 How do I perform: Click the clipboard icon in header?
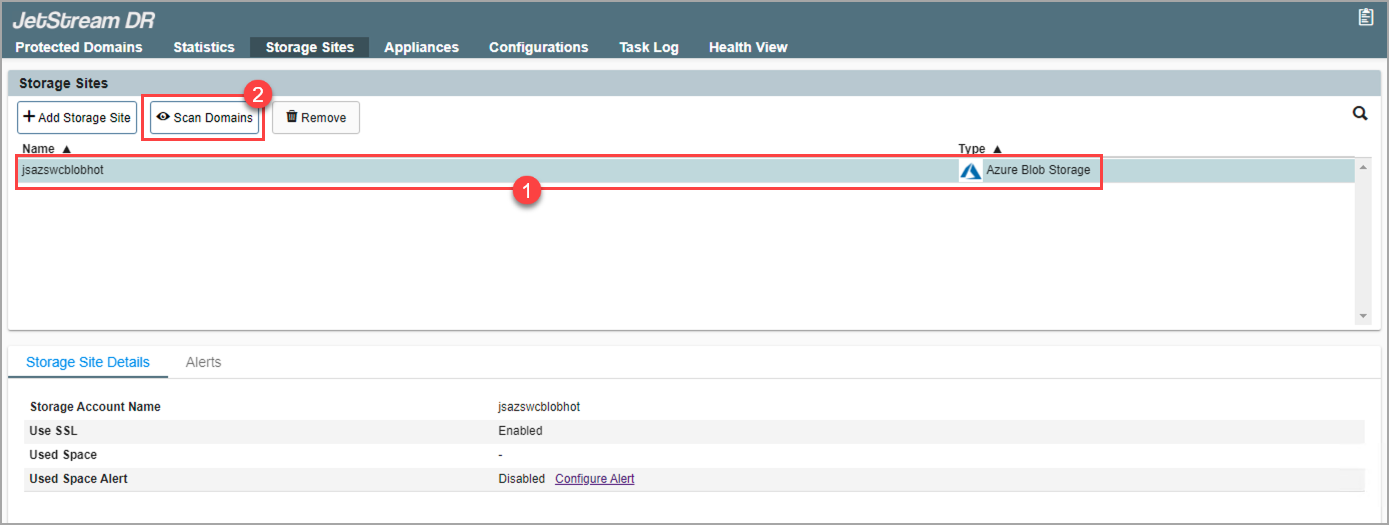click(1366, 17)
